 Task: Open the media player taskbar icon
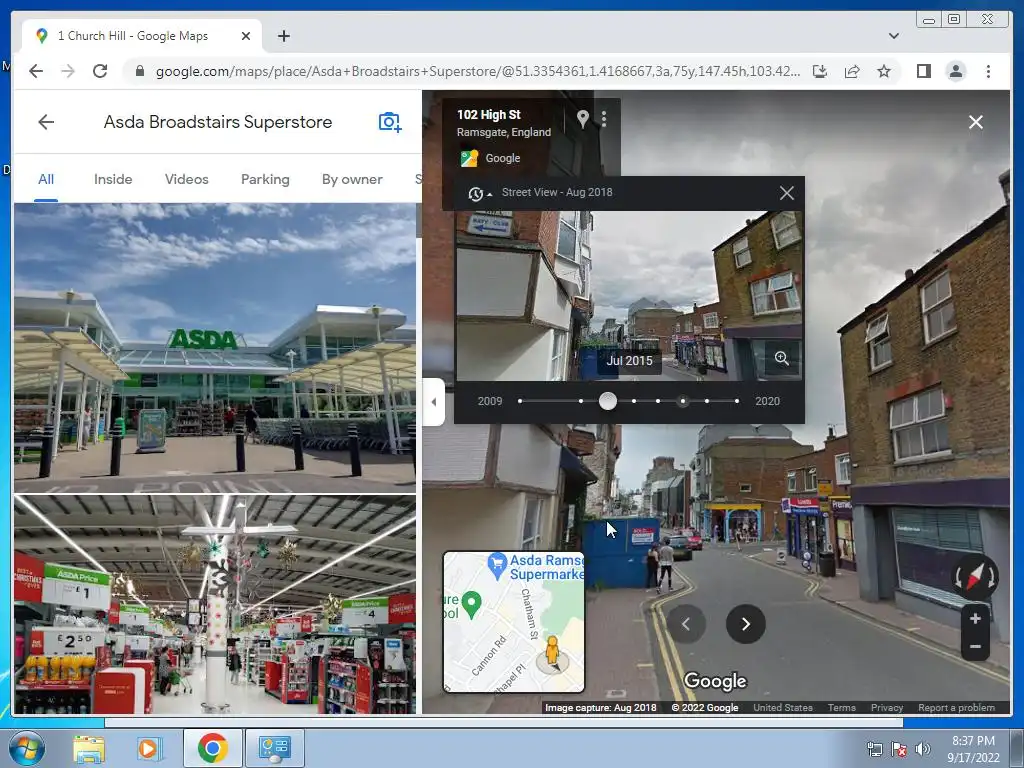click(x=149, y=748)
